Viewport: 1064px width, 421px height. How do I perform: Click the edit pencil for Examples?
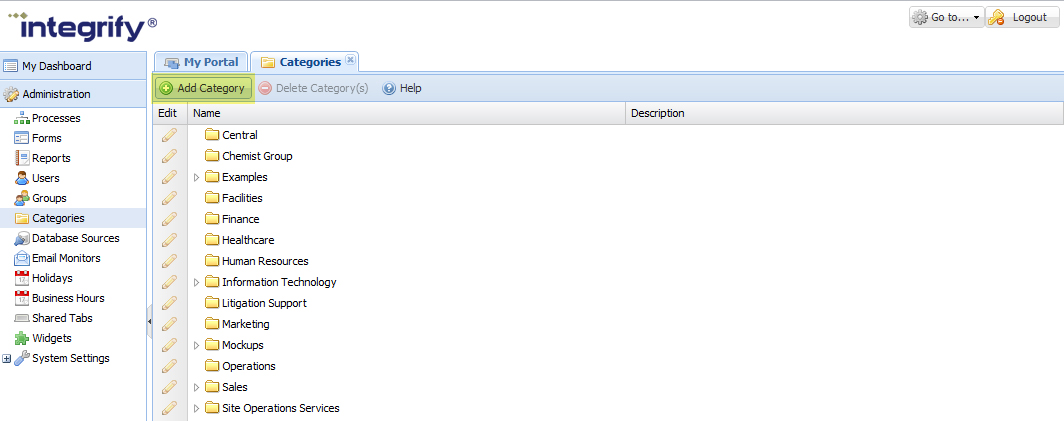[170, 177]
